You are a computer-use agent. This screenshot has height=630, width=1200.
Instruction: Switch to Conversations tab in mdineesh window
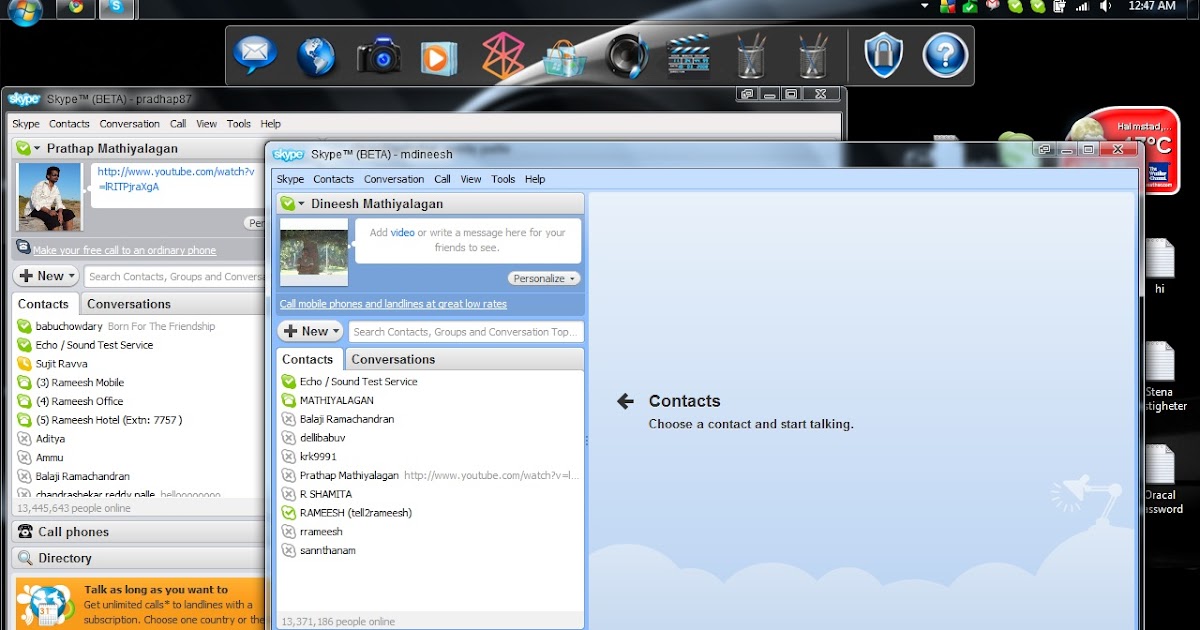point(393,359)
